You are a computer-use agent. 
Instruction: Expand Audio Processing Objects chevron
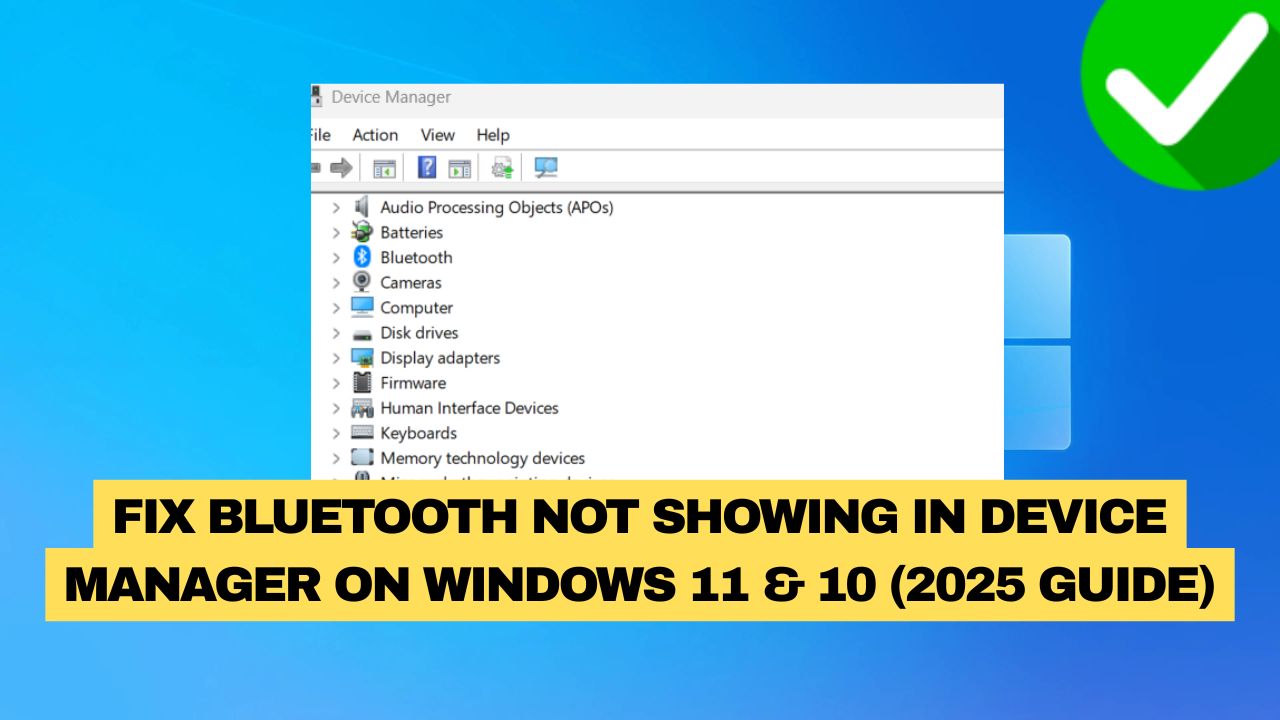336,207
